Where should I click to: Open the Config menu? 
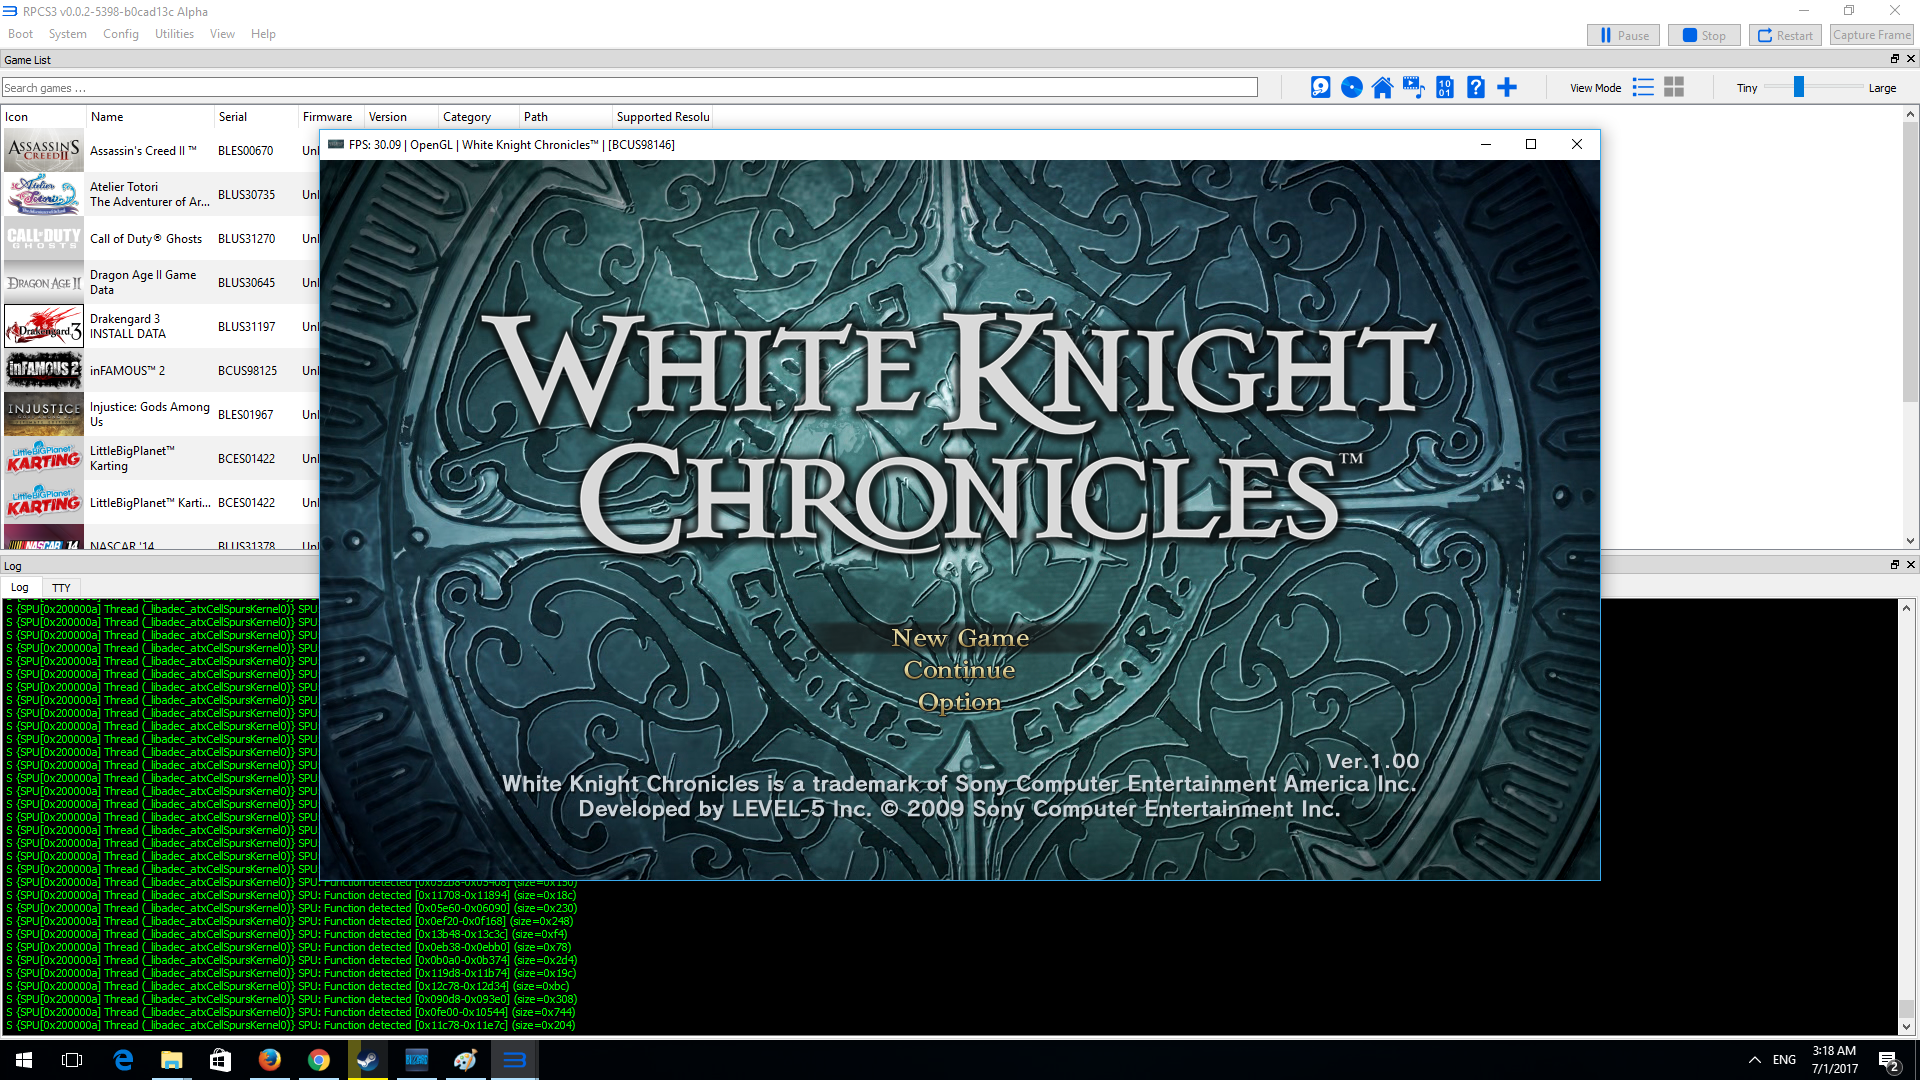[x=120, y=34]
